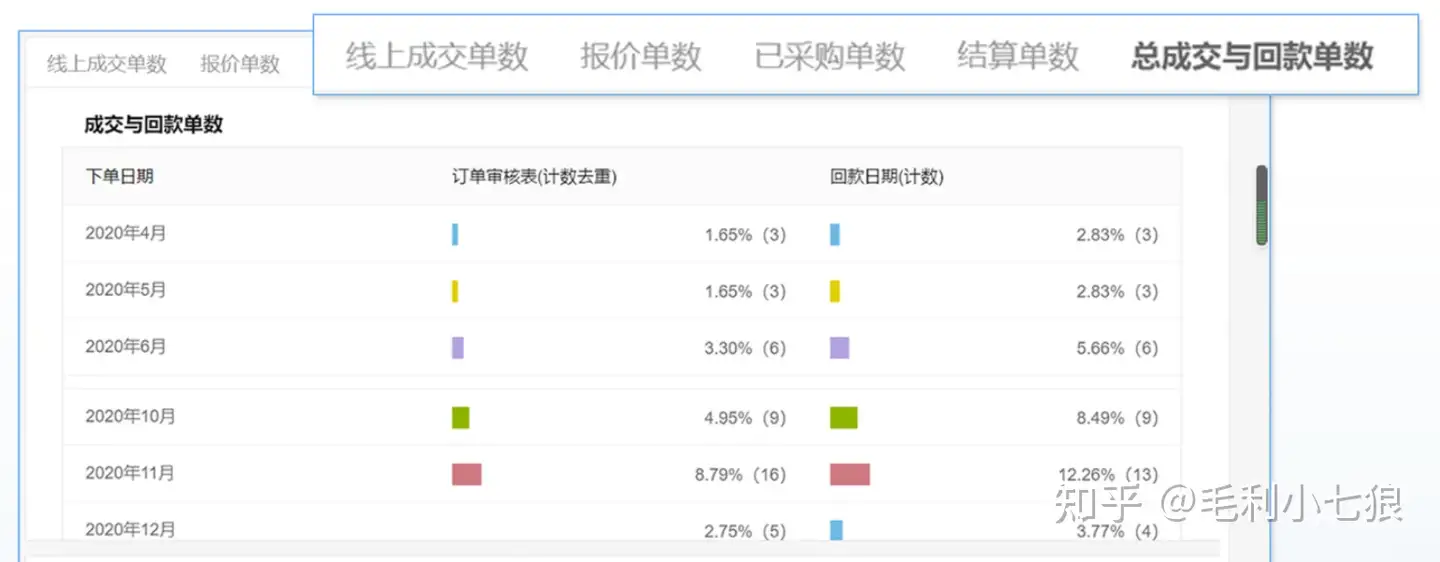This screenshot has width=1440, height=562.
Task: Select the 2020年4月 row label
Action: [x=126, y=234]
